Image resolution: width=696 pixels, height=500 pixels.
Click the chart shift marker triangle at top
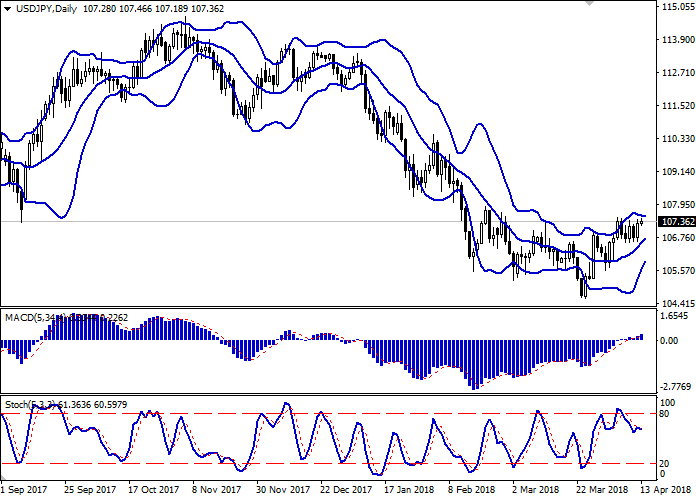tap(589, 3)
